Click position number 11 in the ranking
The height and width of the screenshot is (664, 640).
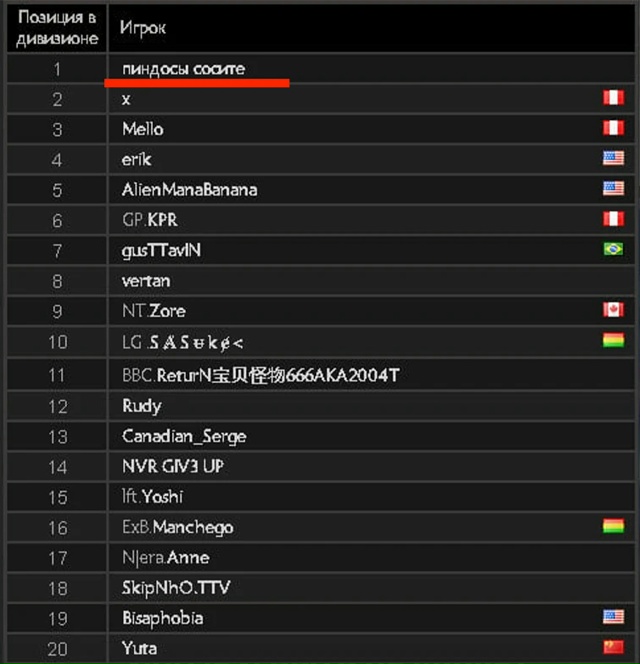57,375
